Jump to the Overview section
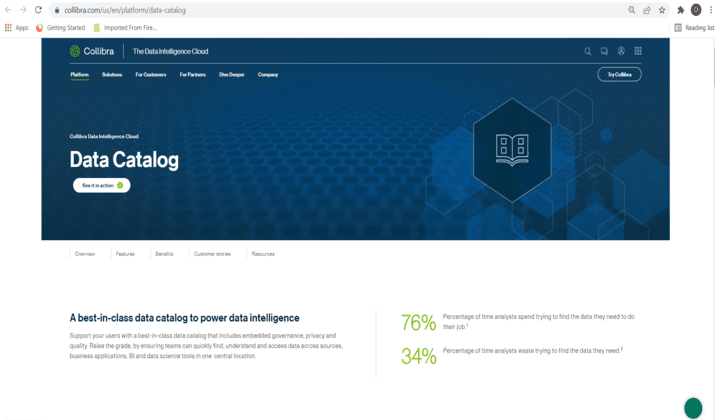Viewport: 715px width, 420px height. [85, 254]
